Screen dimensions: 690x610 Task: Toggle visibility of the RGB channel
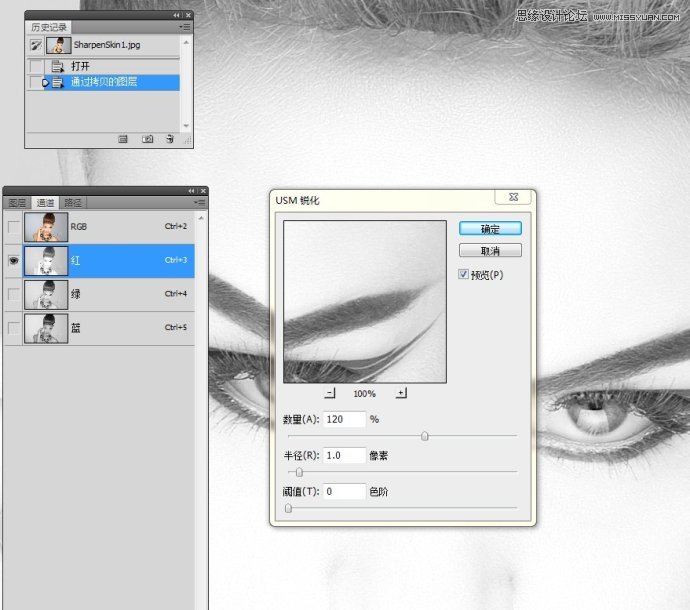pyautogui.click(x=14, y=227)
